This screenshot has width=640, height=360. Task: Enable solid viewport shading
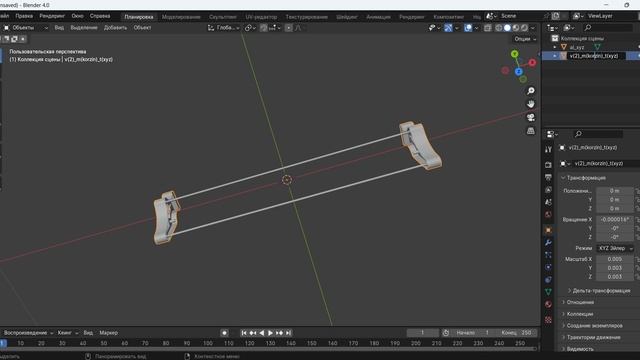[507, 28]
